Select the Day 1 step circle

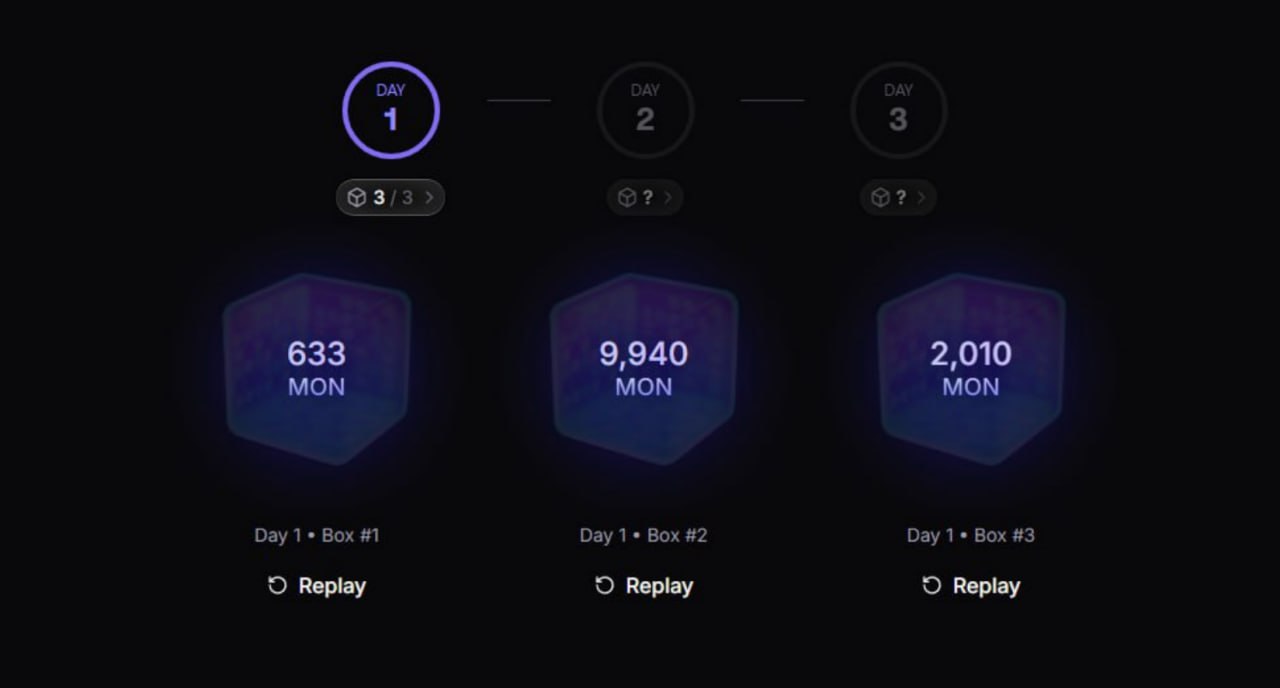pos(391,110)
